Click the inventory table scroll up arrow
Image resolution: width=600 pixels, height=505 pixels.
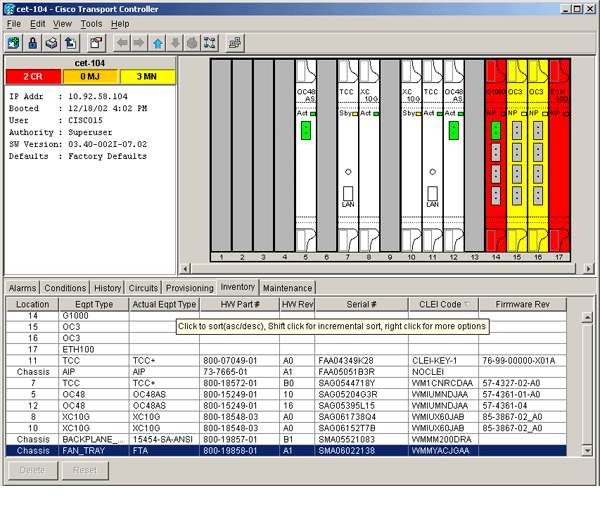point(587,317)
